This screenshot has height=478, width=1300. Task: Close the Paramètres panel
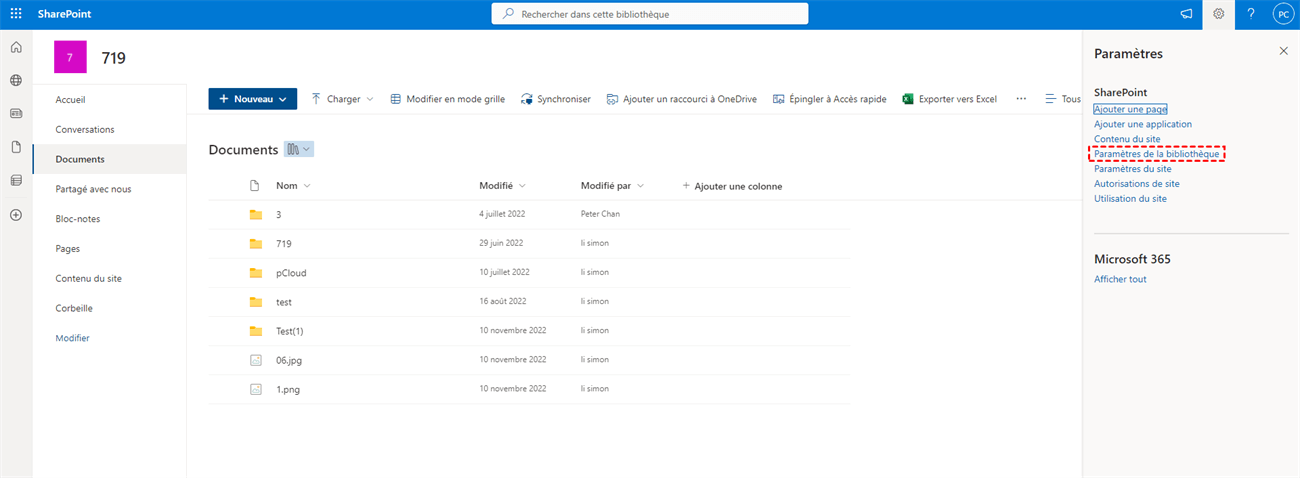[x=1283, y=51]
